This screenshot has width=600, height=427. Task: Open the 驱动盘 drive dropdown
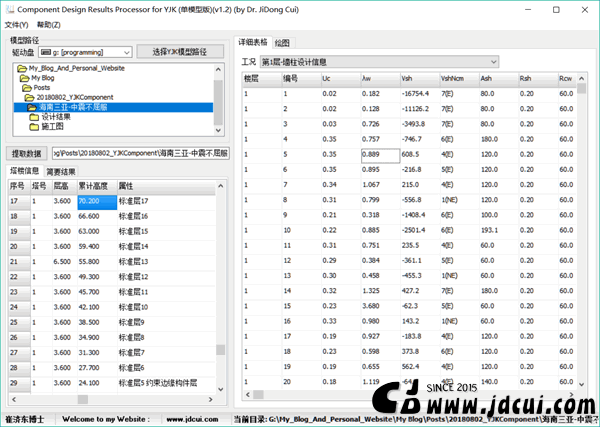pos(85,52)
